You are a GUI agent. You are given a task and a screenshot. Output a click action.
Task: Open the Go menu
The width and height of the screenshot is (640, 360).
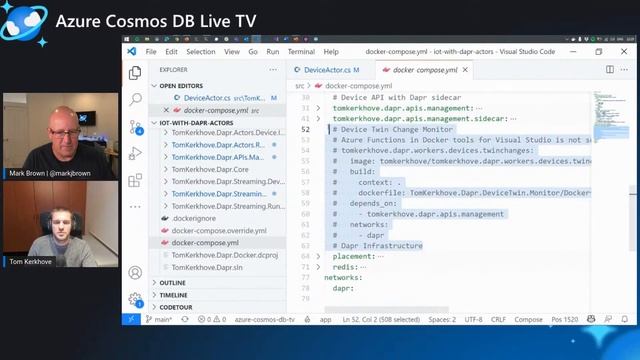click(x=253, y=51)
